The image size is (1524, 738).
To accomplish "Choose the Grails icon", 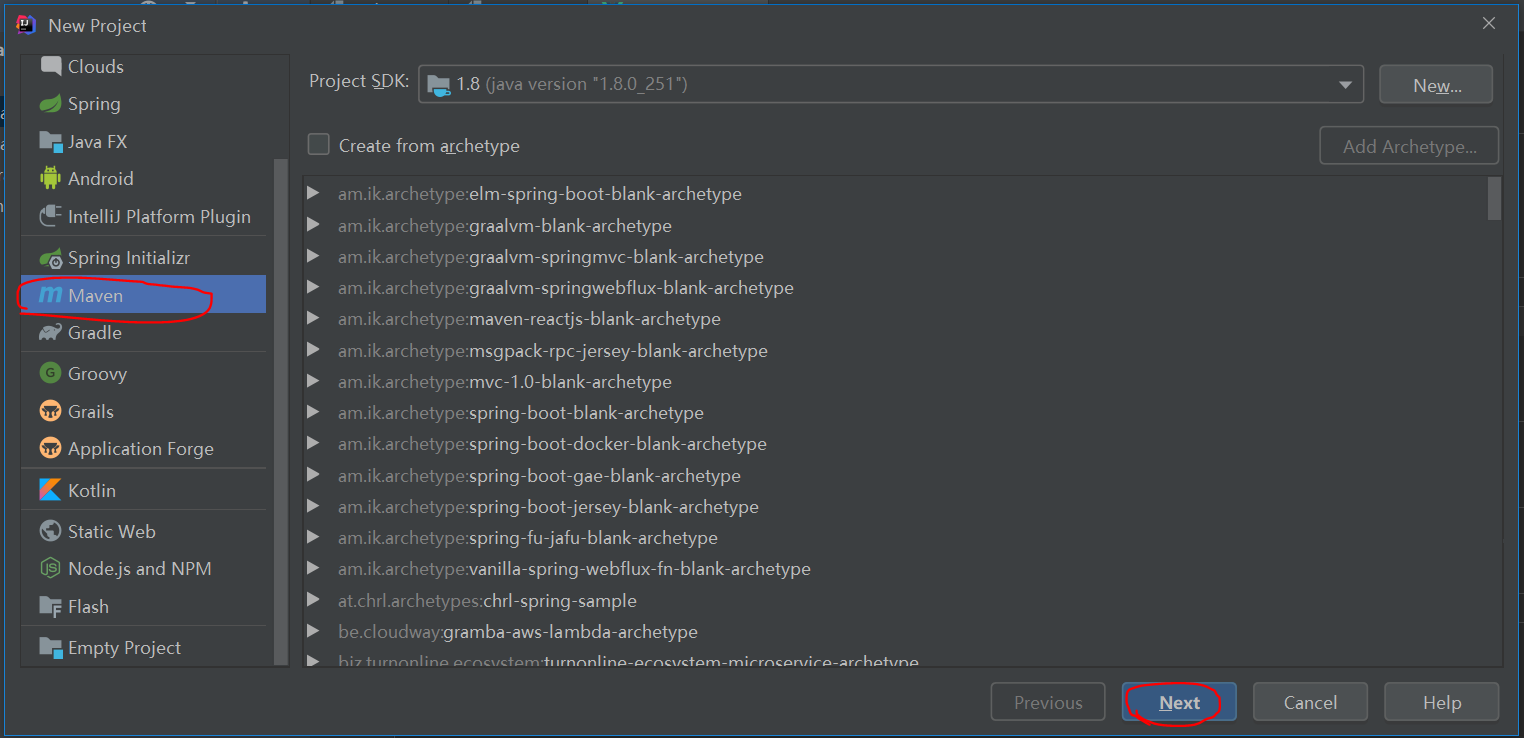I will [50, 411].
